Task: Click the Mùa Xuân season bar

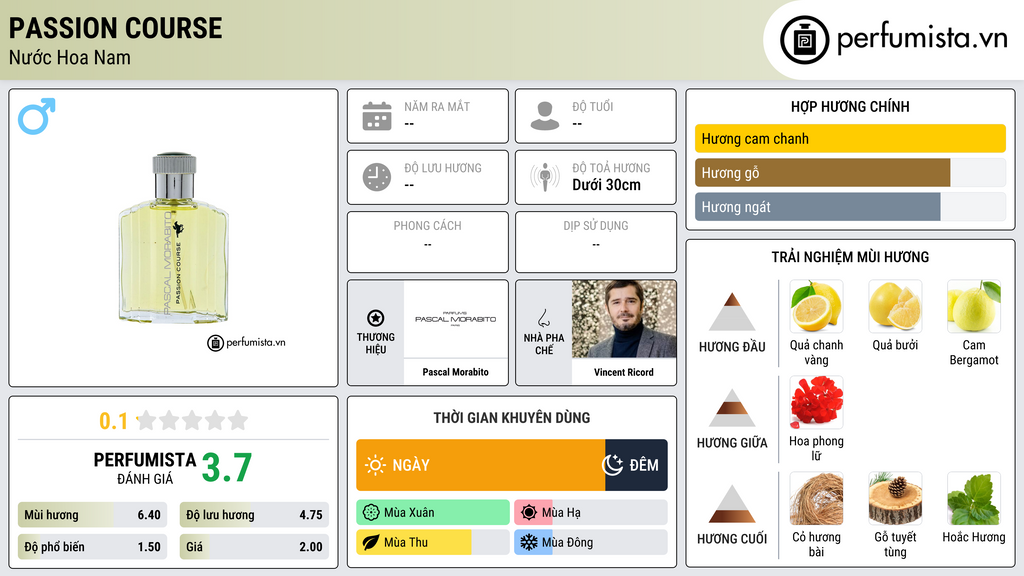Action: click(x=433, y=513)
